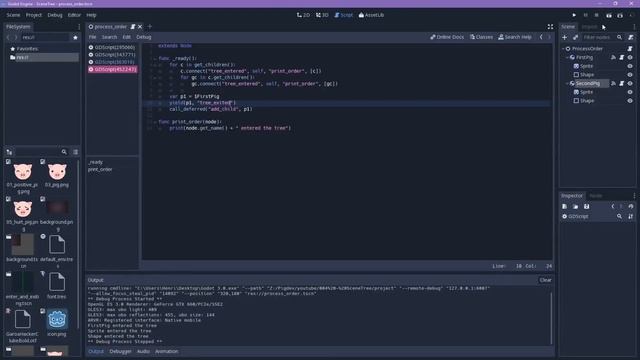The image size is (640, 360).
Task: Collapse the ProcessOrder root node
Action: (563, 49)
